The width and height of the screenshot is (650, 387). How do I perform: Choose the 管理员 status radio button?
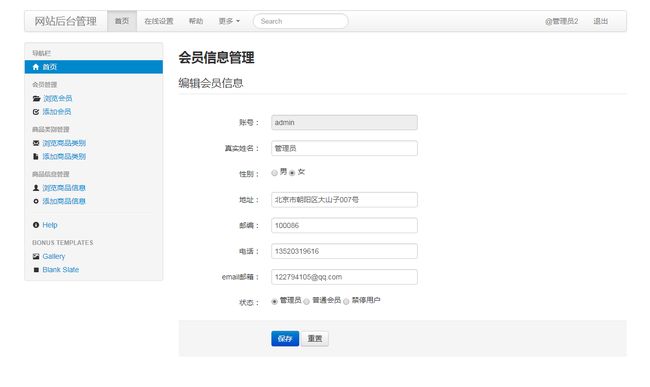(x=274, y=302)
